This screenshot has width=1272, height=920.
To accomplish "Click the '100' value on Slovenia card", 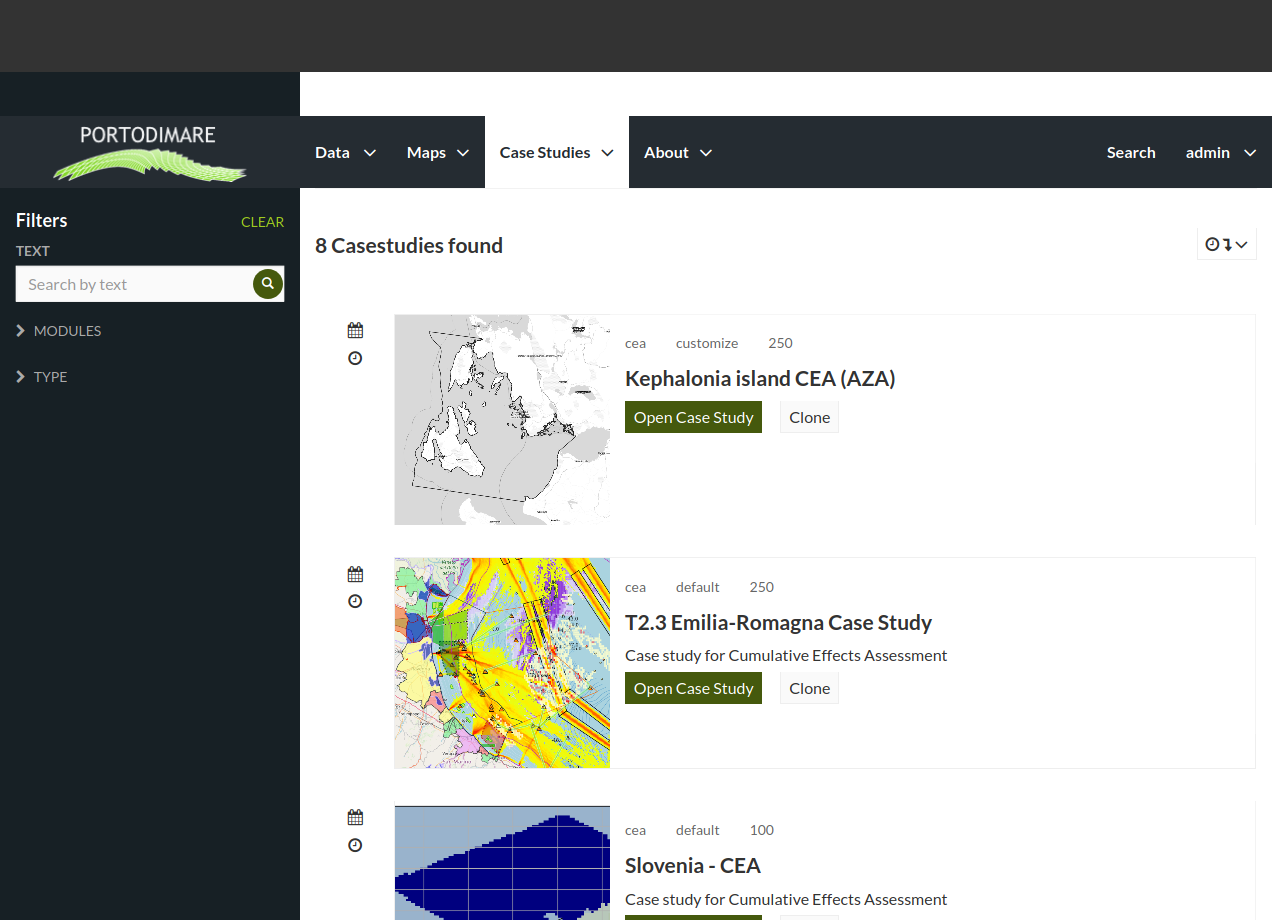I will click(x=762, y=830).
